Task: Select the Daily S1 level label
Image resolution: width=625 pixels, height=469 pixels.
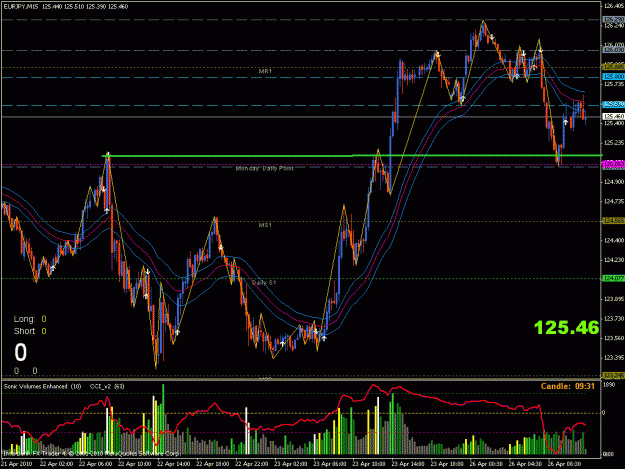Action: tap(264, 283)
